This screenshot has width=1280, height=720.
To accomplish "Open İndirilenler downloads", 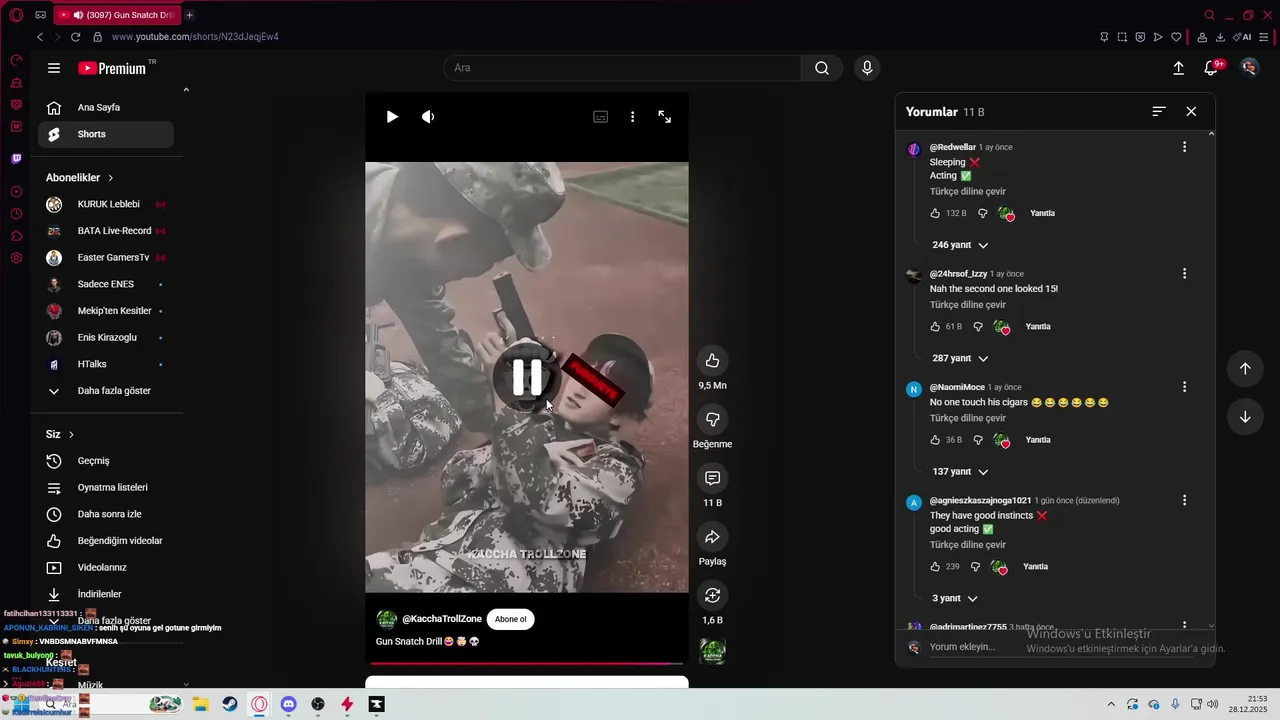I will coord(106,594).
